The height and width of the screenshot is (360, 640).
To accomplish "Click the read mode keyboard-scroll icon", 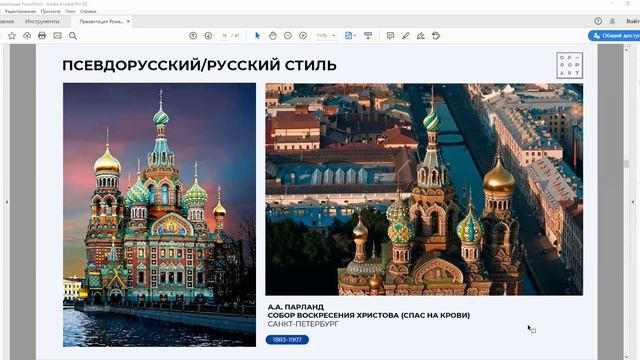I will pos(368,36).
